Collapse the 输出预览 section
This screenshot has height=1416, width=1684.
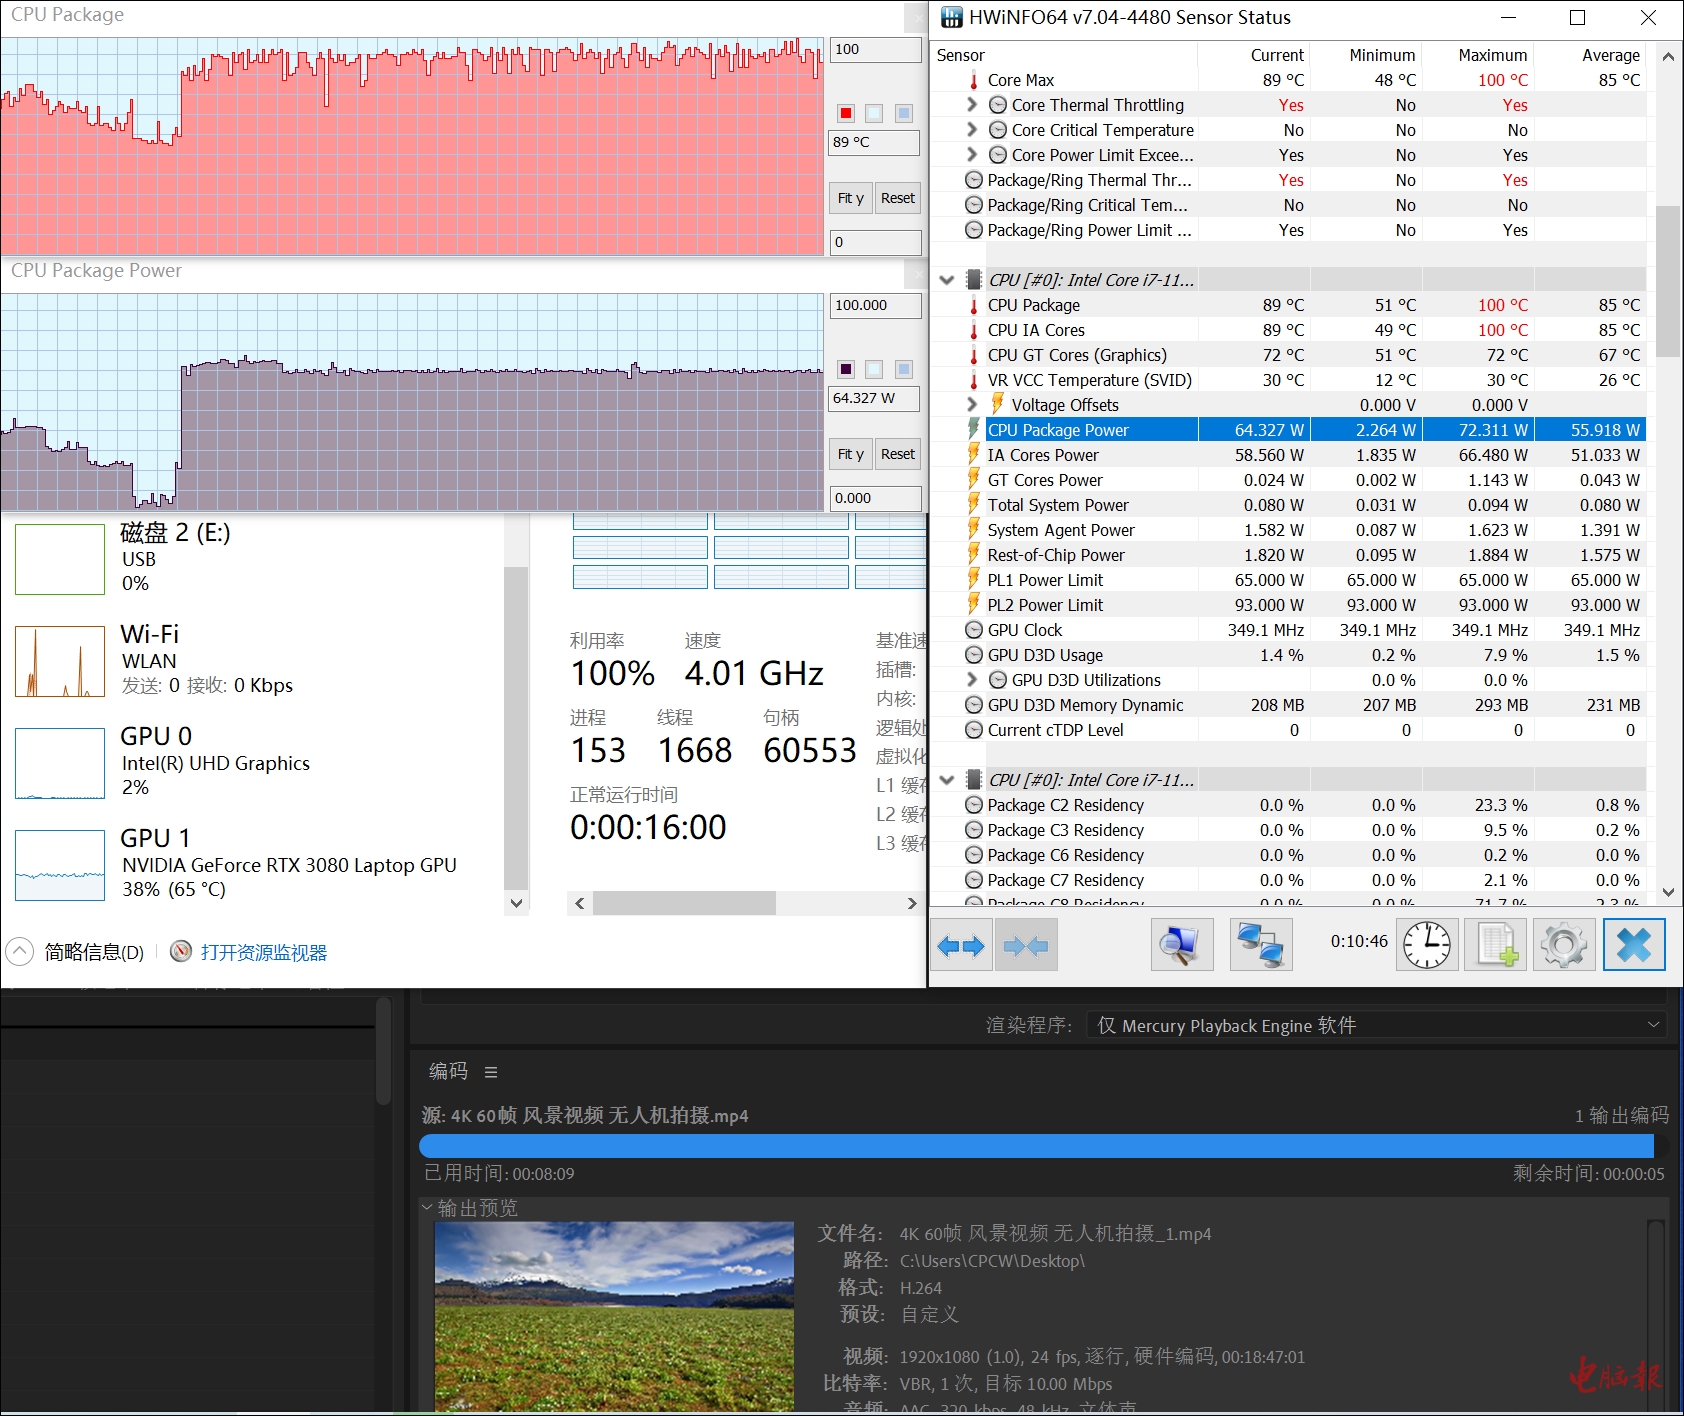click(x=427, y=1208)
